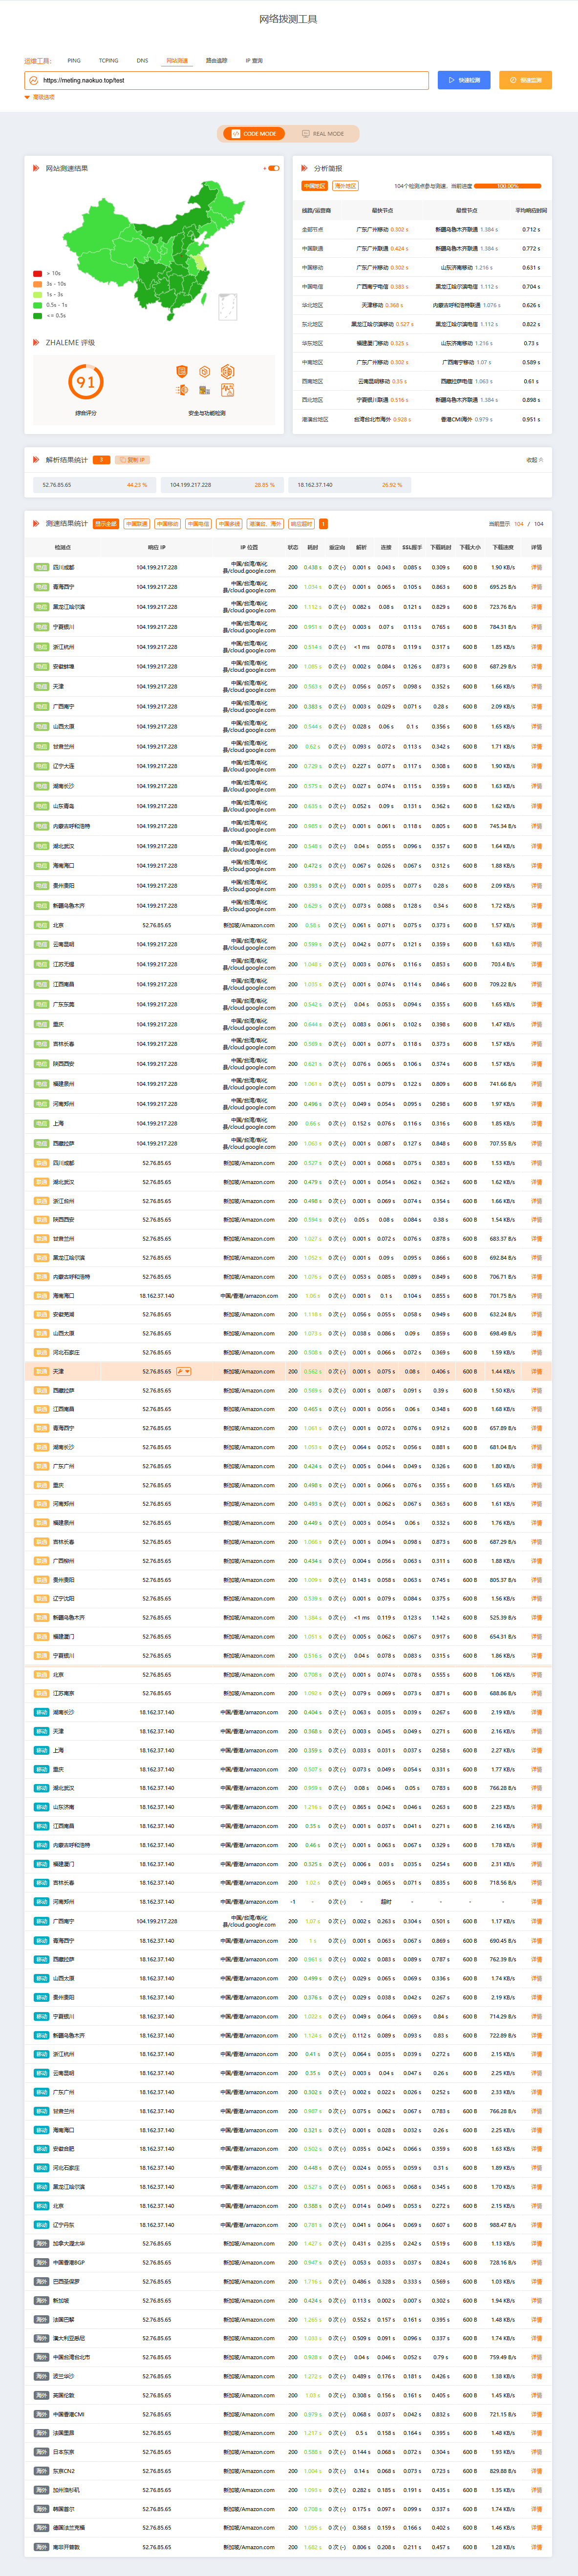Click the link icon inside the URL field
The image size is (578, 2576).
[33, 80]
